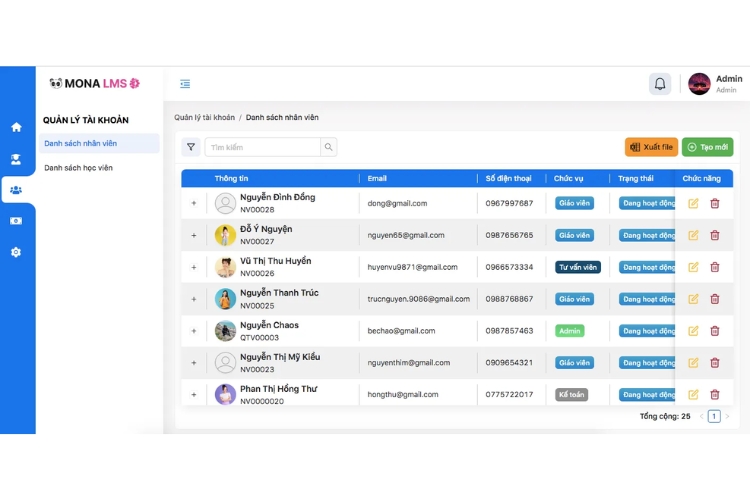Viewport: 750px width, 500px height.
Task: Click the Tạo mới button
Action: click(x=707, y=147)
